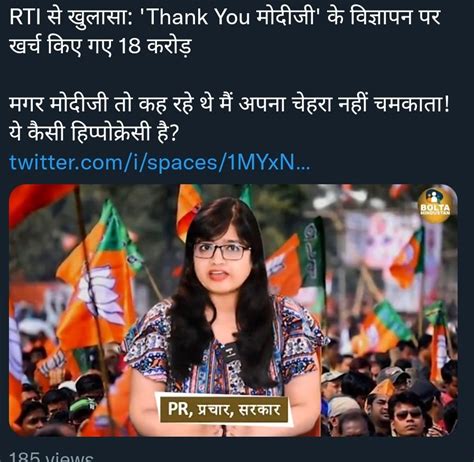474x462 pixels.
Task: Open the twitter.com/i/spaces link
Action: [159, 163]
